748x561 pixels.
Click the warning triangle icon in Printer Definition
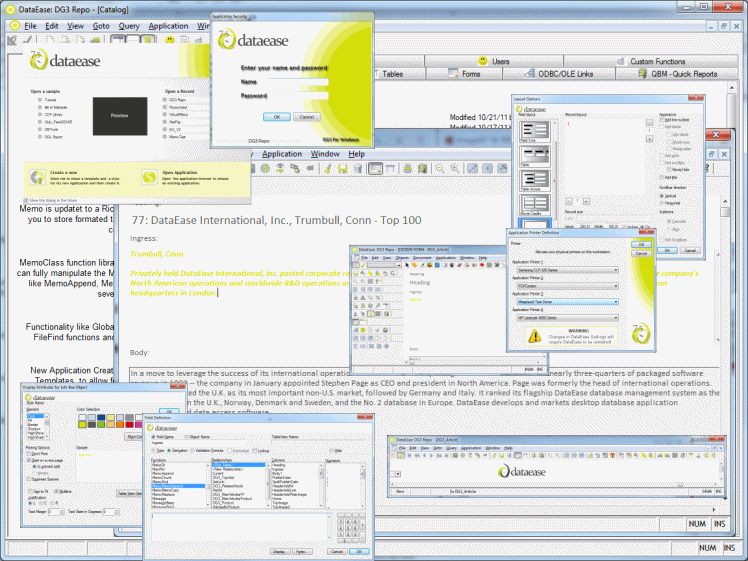(535, 336)
